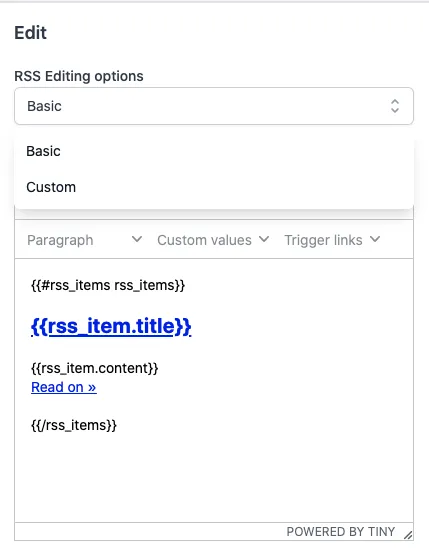429x554 pixels.
Task: Place cursor in {{#rss_items rss_items}} line
Action: [108, 285]
